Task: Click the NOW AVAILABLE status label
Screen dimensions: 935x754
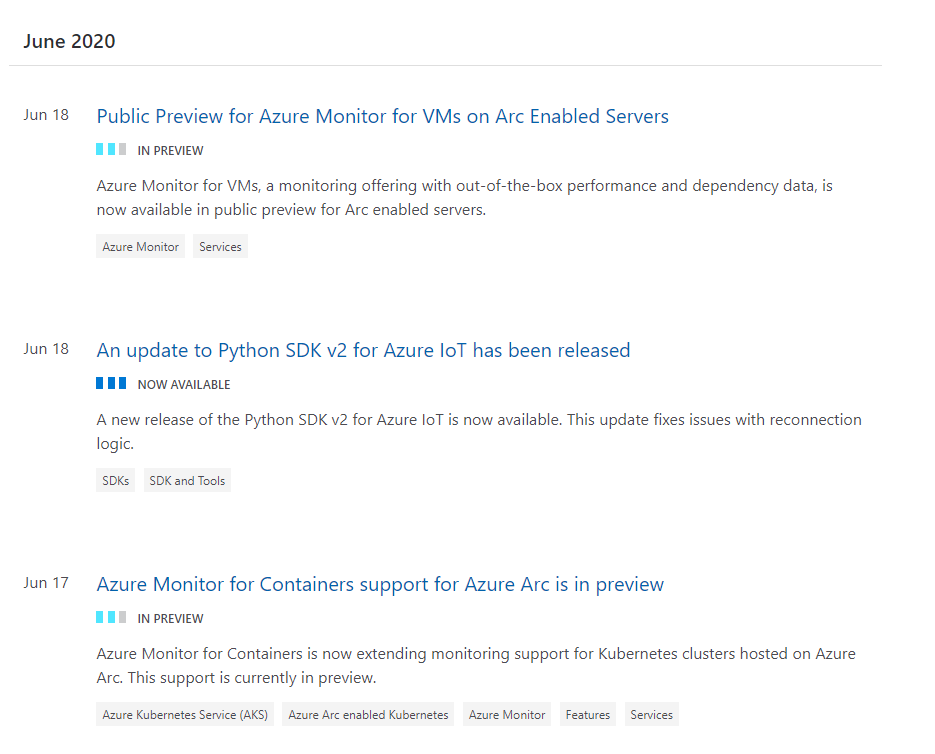Action: tap(184, 385)
